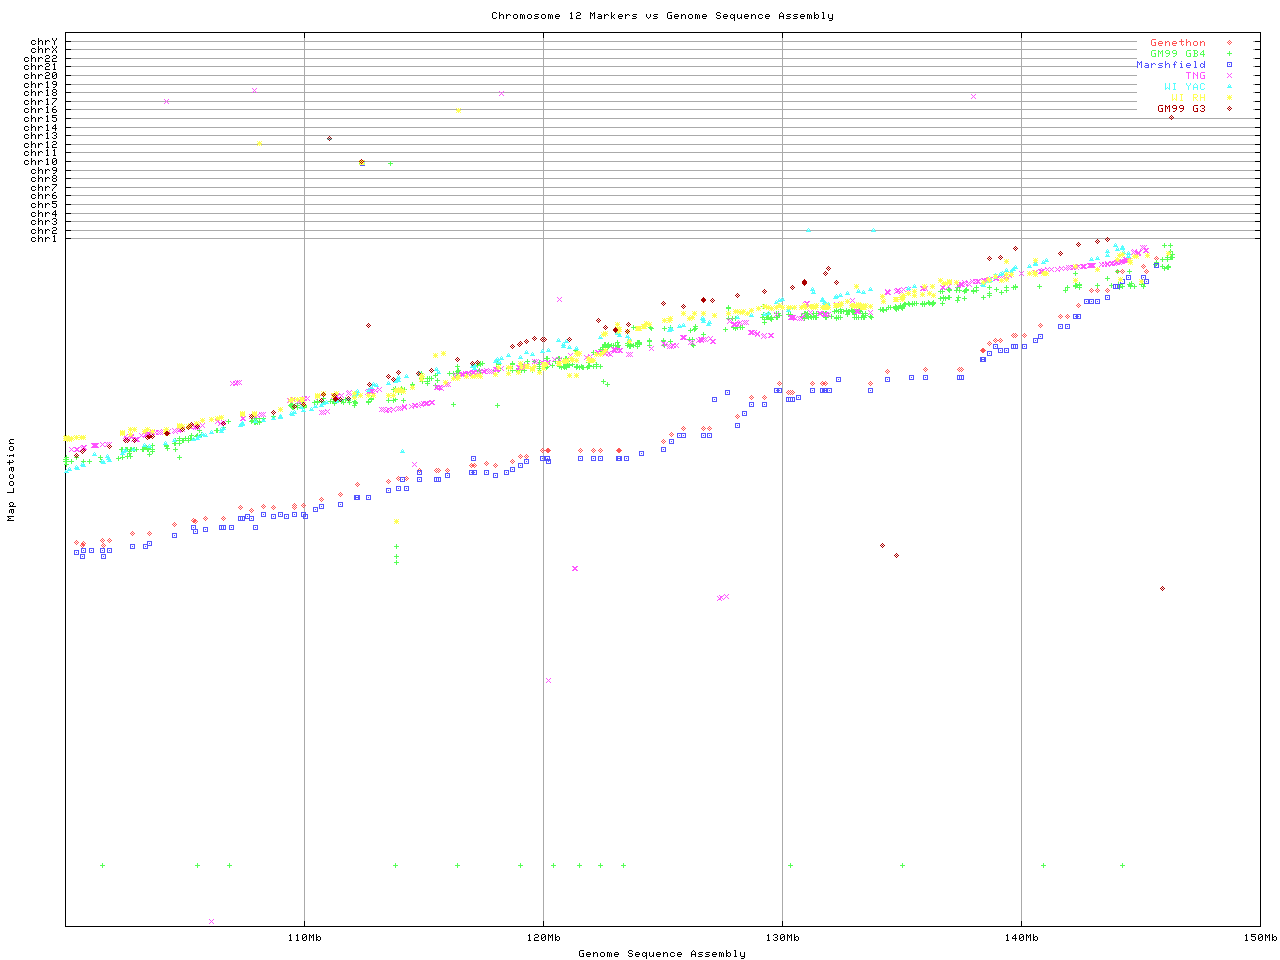Click the WI RH yellow star marker
Screen dimensions: 1280x960
point(1229,98)
